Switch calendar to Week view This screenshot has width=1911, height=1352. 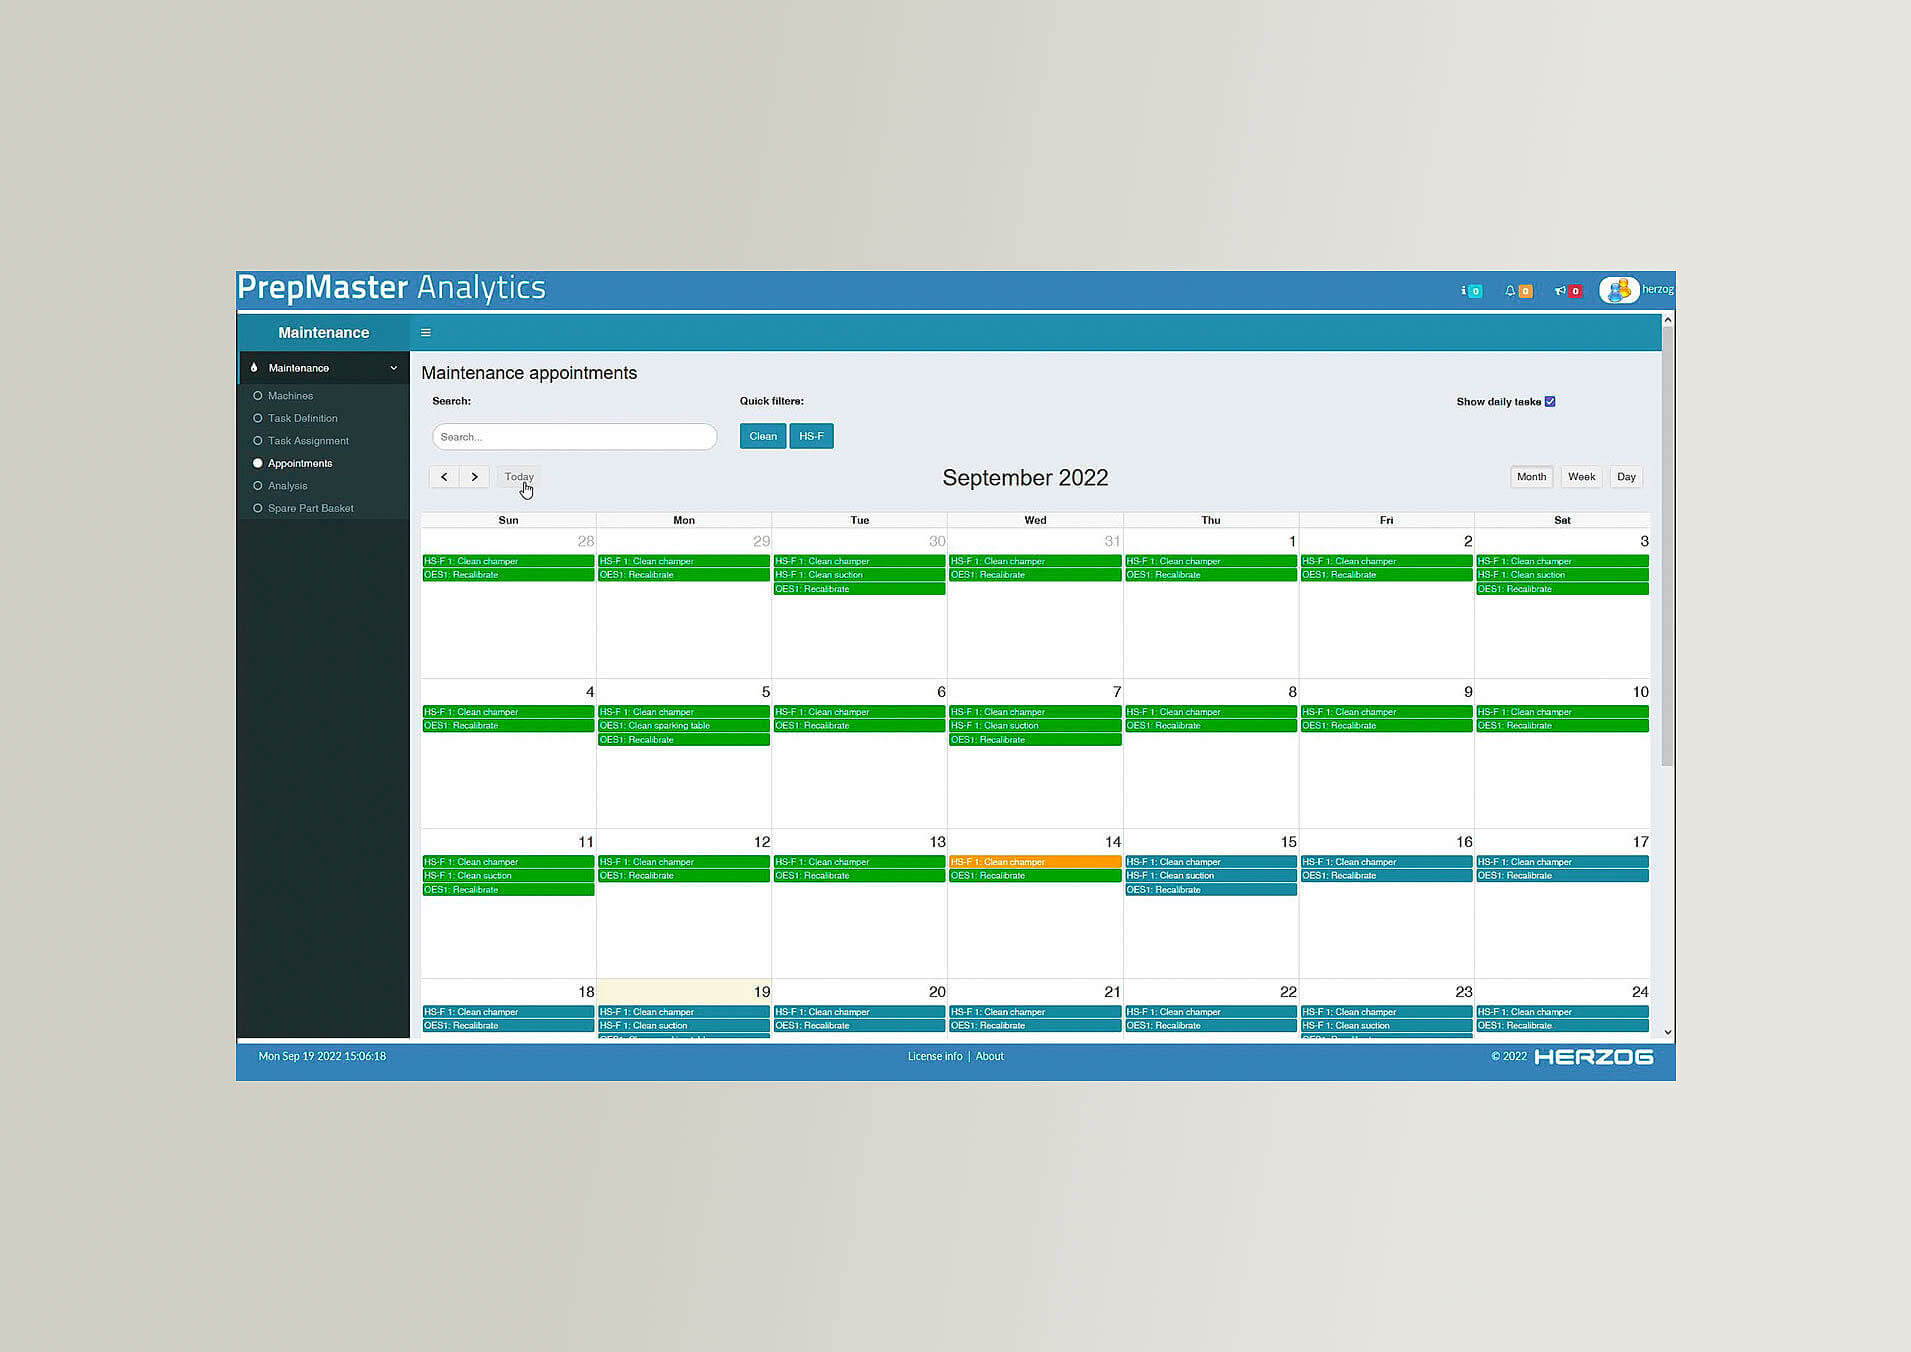[x=1581, y=477]
